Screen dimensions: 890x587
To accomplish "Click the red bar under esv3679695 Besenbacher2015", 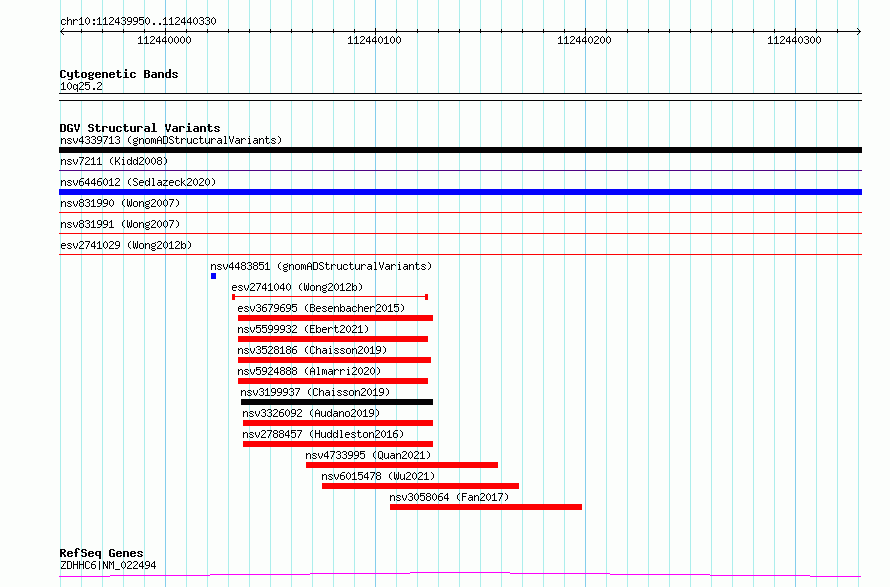I will tap(335, 318).
